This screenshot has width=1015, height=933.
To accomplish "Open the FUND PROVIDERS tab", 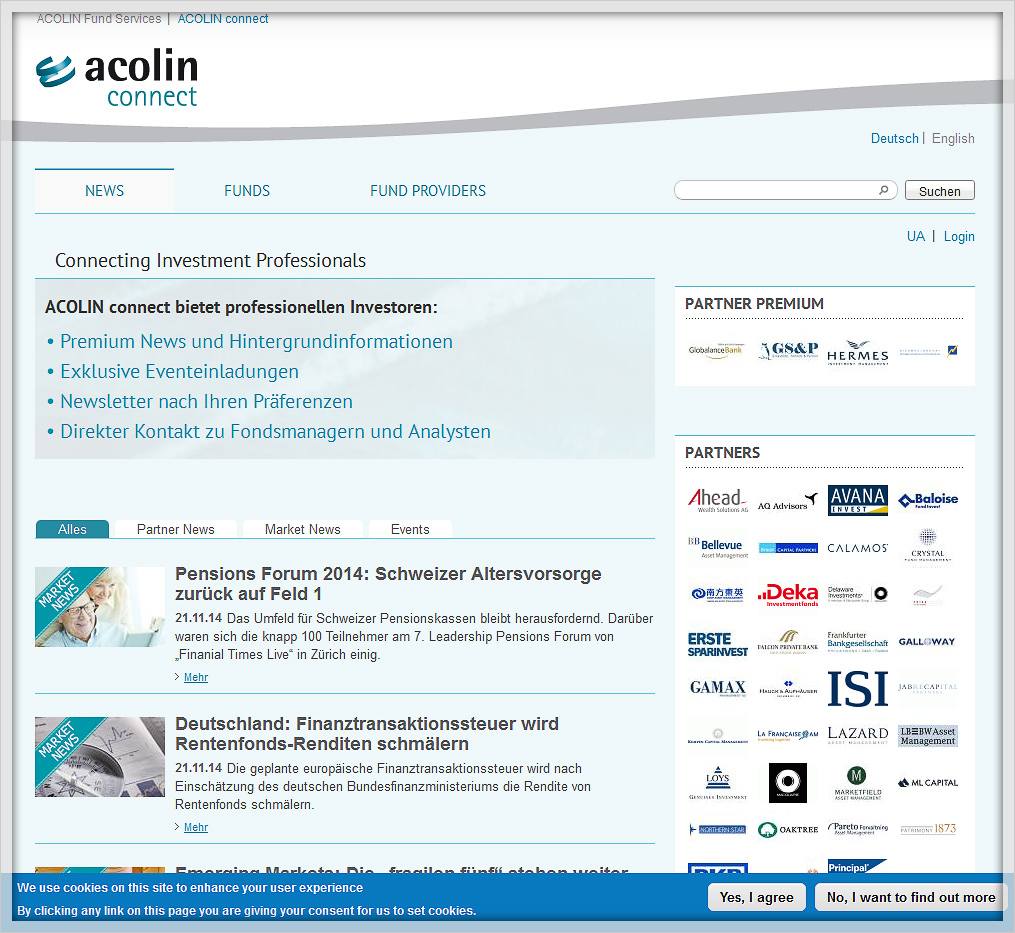I will [x=428, y=190].
